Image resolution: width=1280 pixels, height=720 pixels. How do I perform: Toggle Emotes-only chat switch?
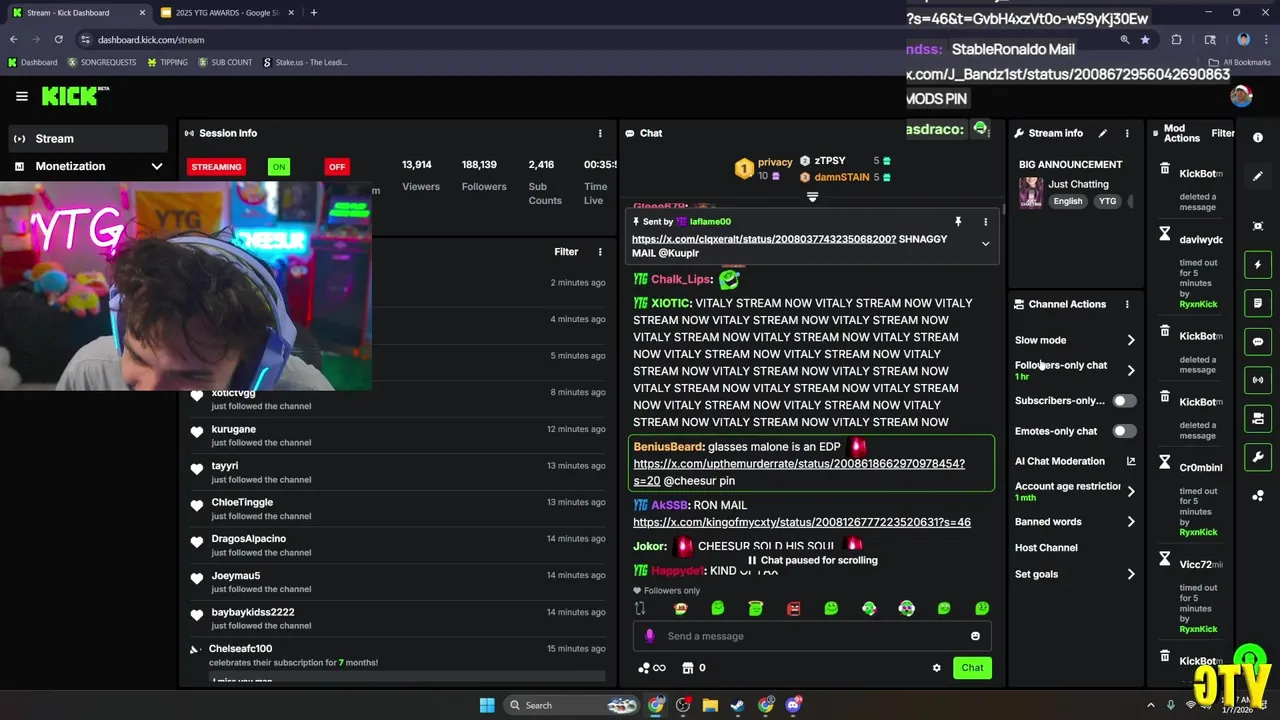pyautogui.click(x=1124, y=431)
